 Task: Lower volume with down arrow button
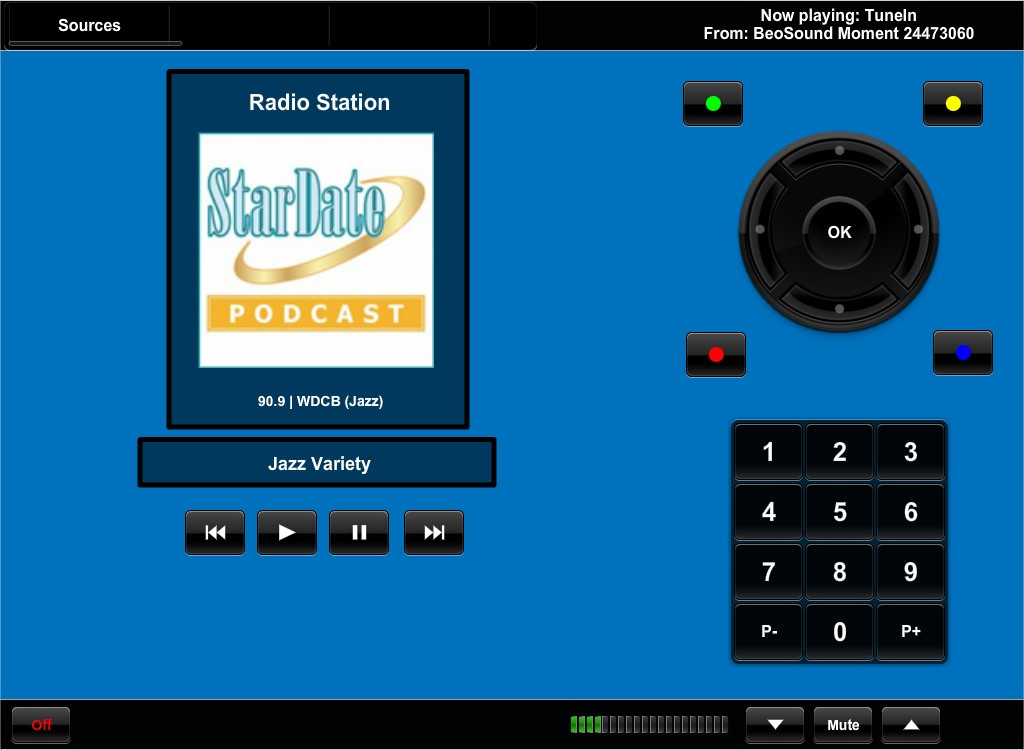775,725
